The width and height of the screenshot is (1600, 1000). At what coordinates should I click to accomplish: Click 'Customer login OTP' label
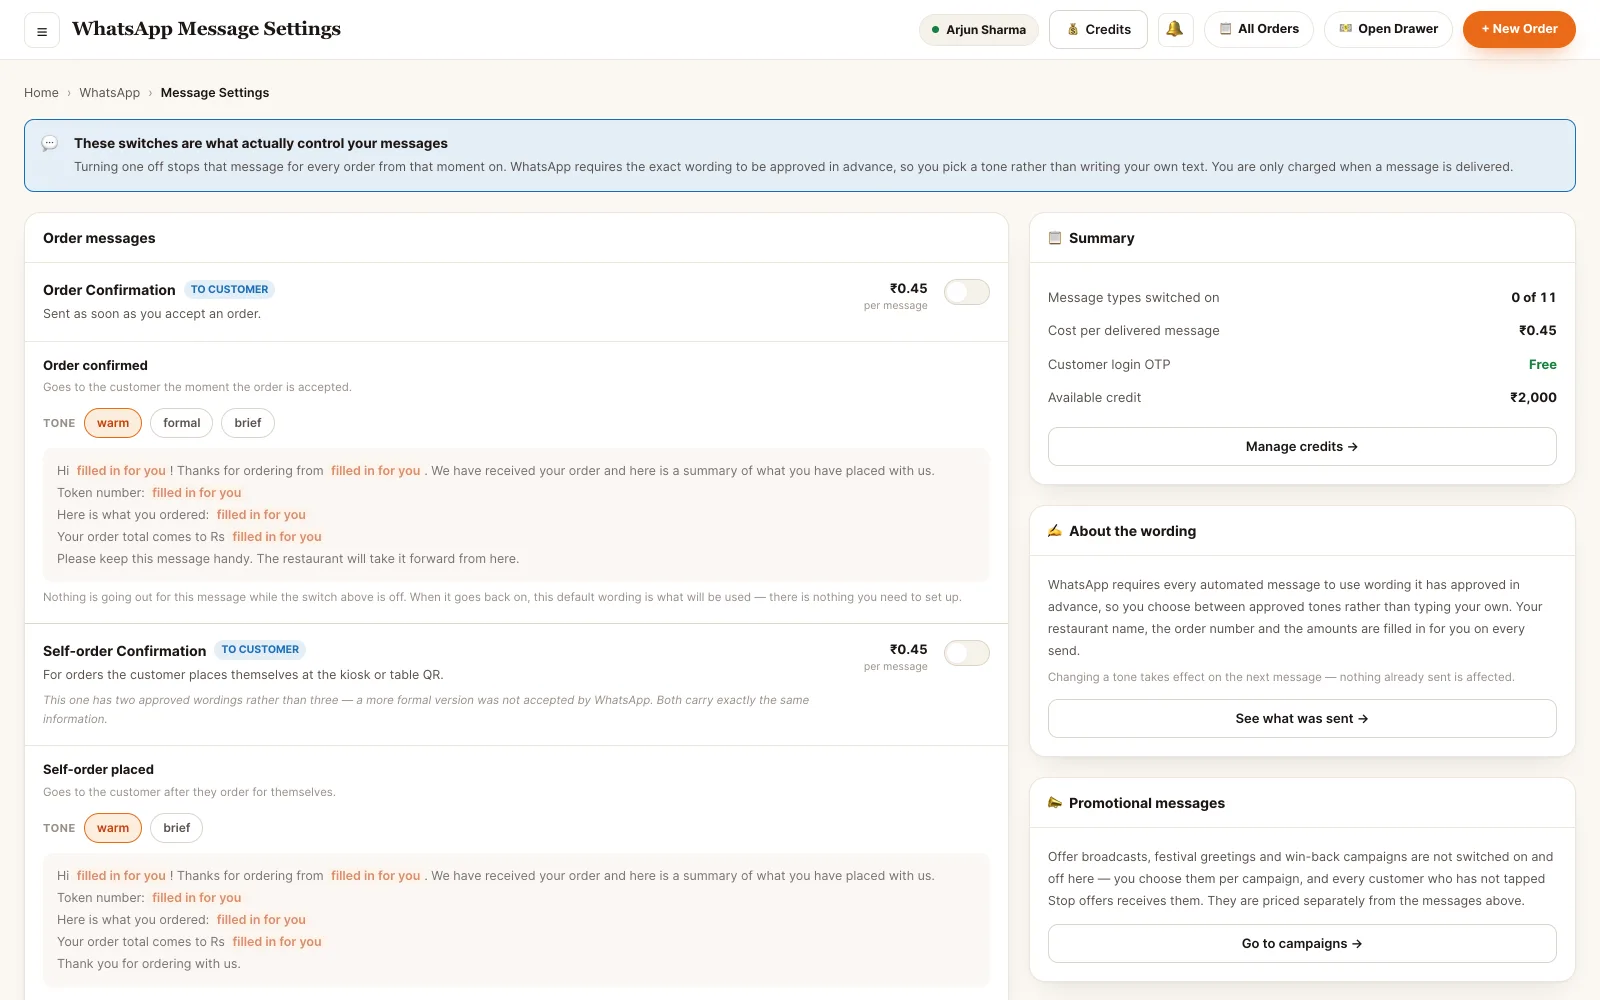[1109, 365]
